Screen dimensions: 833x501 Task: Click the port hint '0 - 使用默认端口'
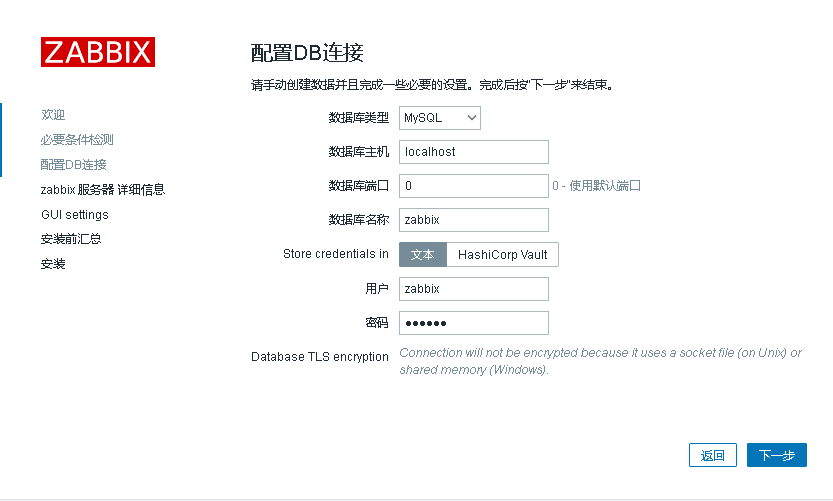596,186
